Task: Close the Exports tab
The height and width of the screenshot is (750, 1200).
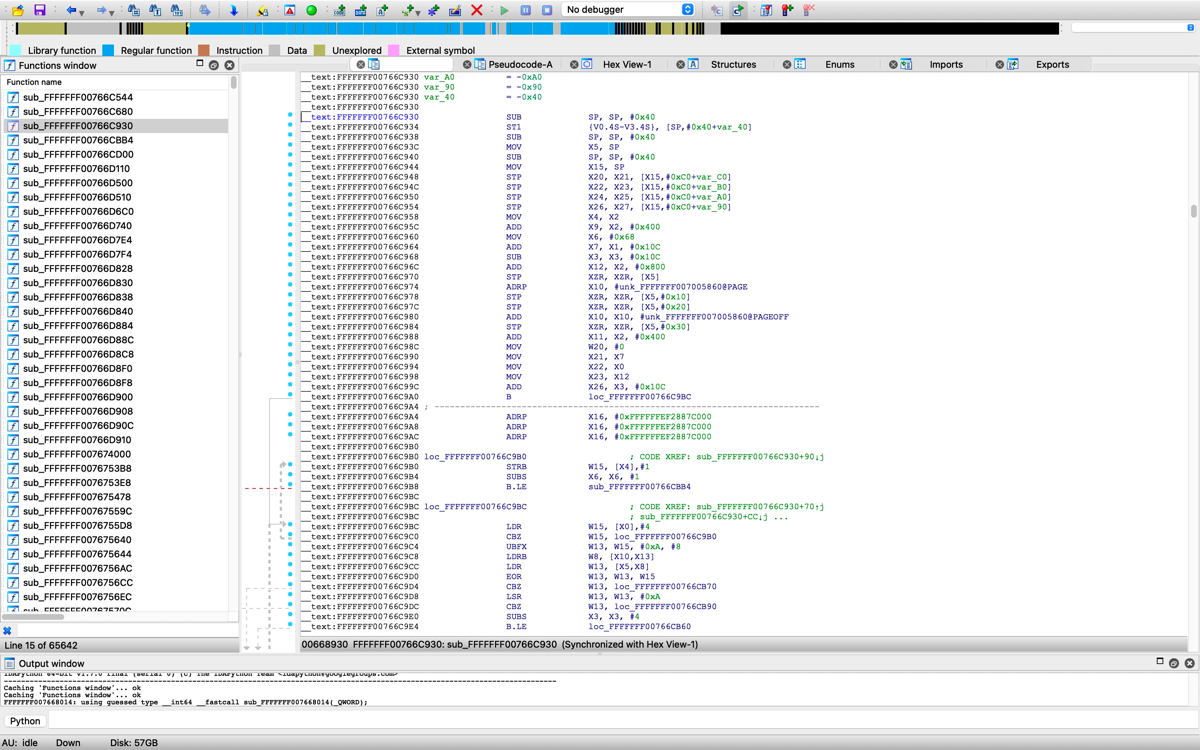Action: [999, 64]
